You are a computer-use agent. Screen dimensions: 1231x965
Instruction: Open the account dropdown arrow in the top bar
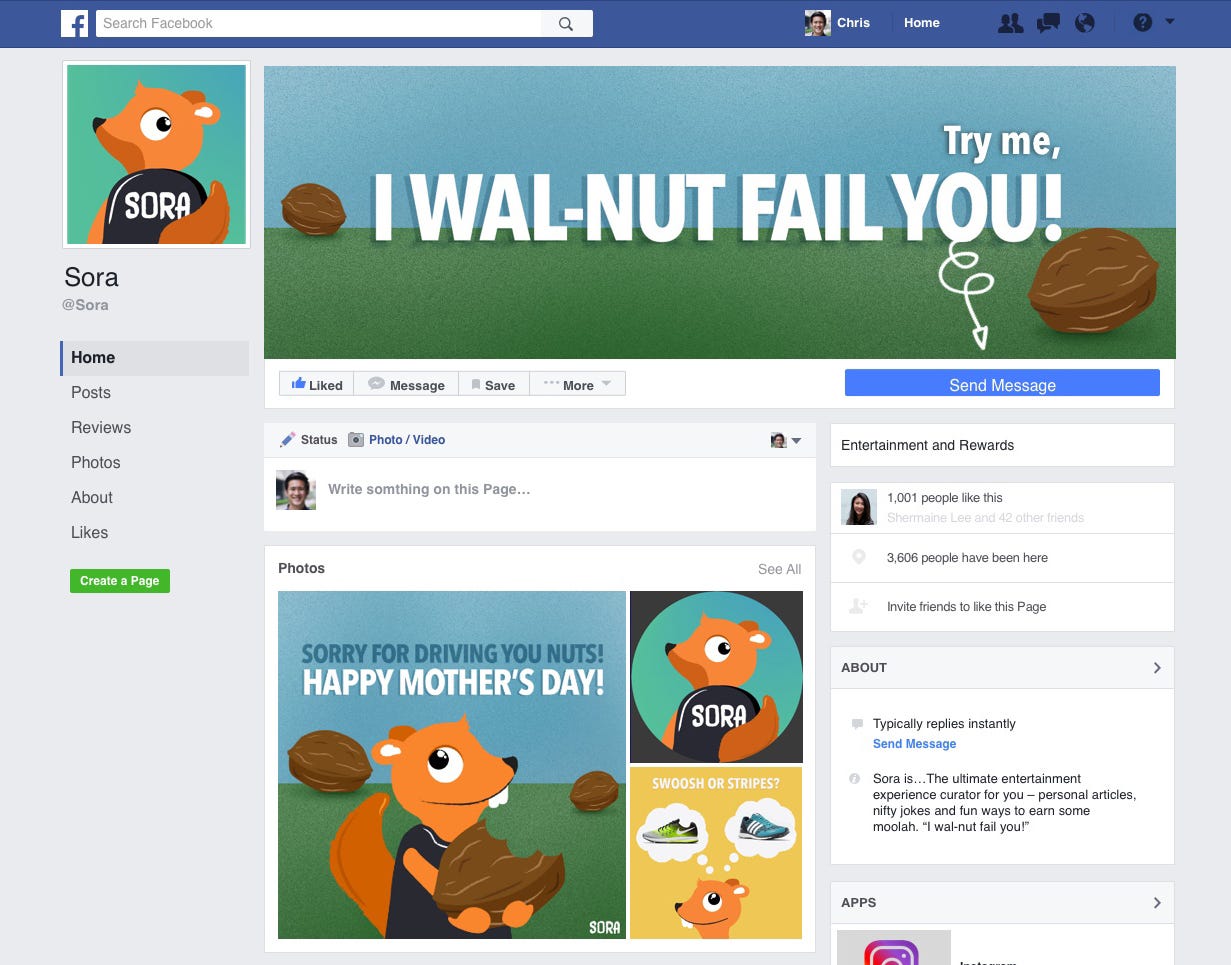(1170, 21)
